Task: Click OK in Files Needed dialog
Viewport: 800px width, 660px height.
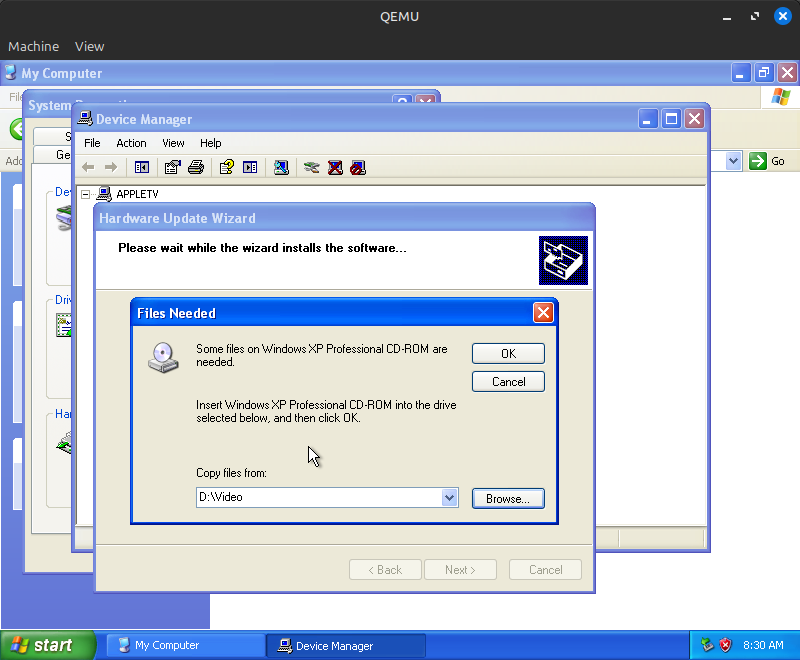Action: pos(508,353)
